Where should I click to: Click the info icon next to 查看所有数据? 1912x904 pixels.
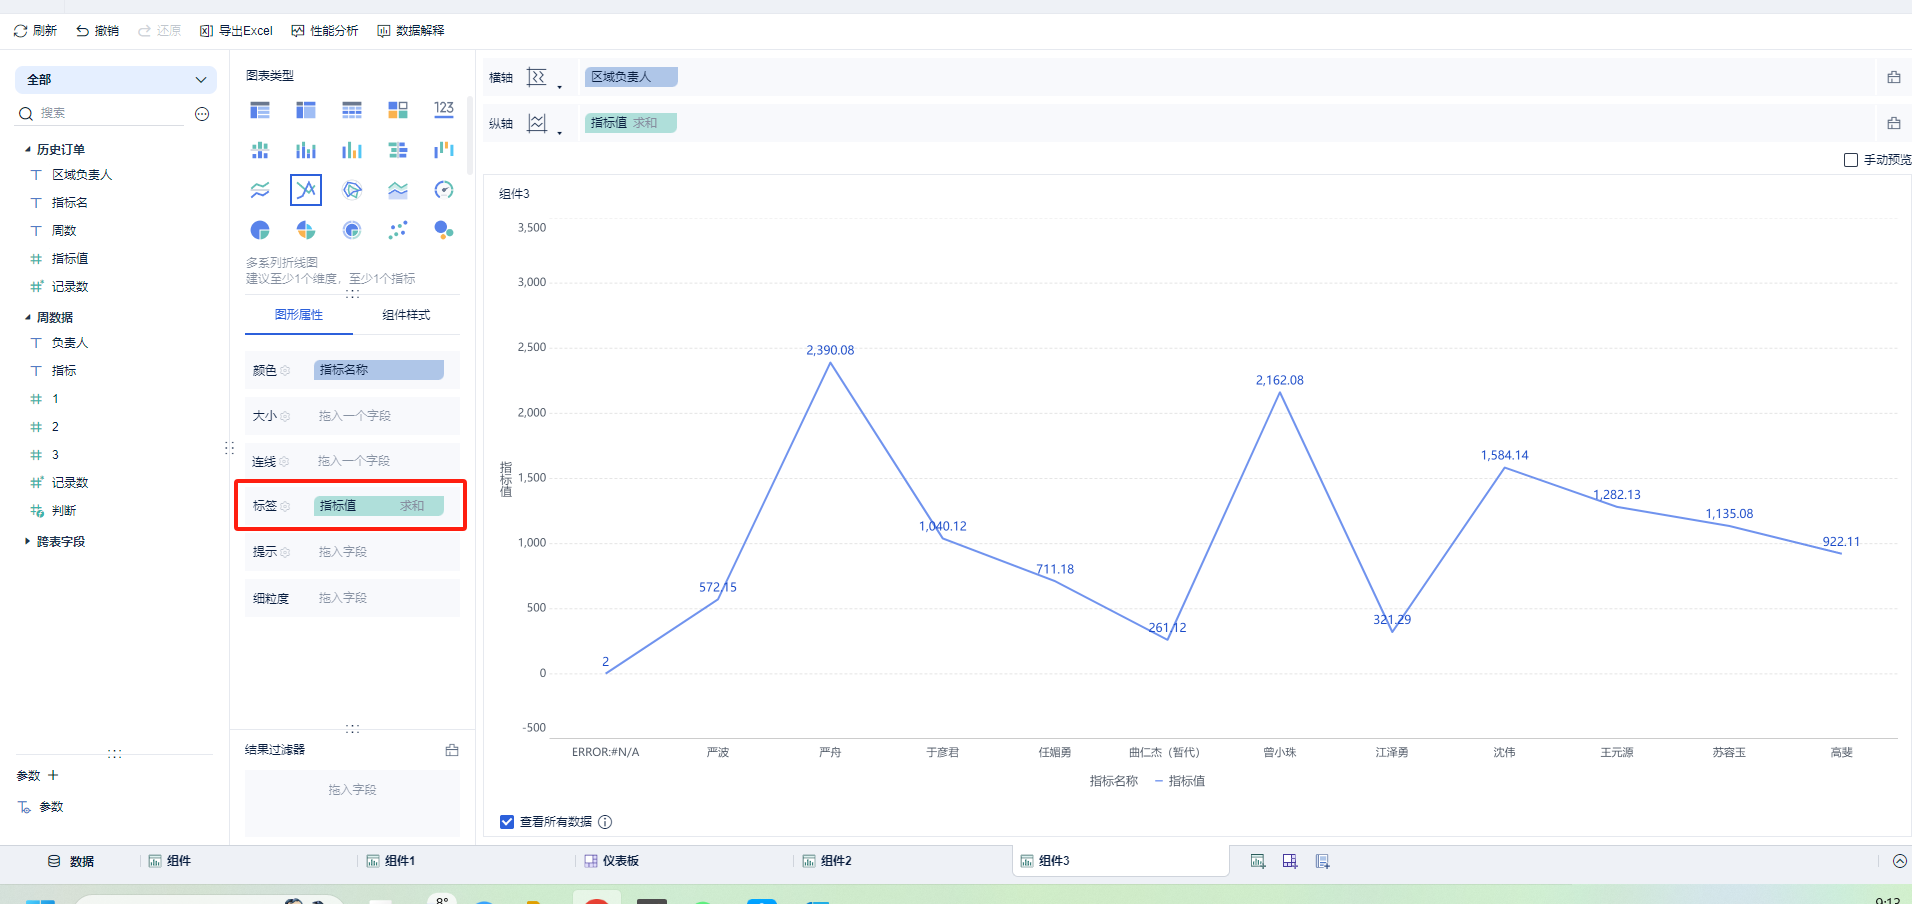click(x=605, y=822)
